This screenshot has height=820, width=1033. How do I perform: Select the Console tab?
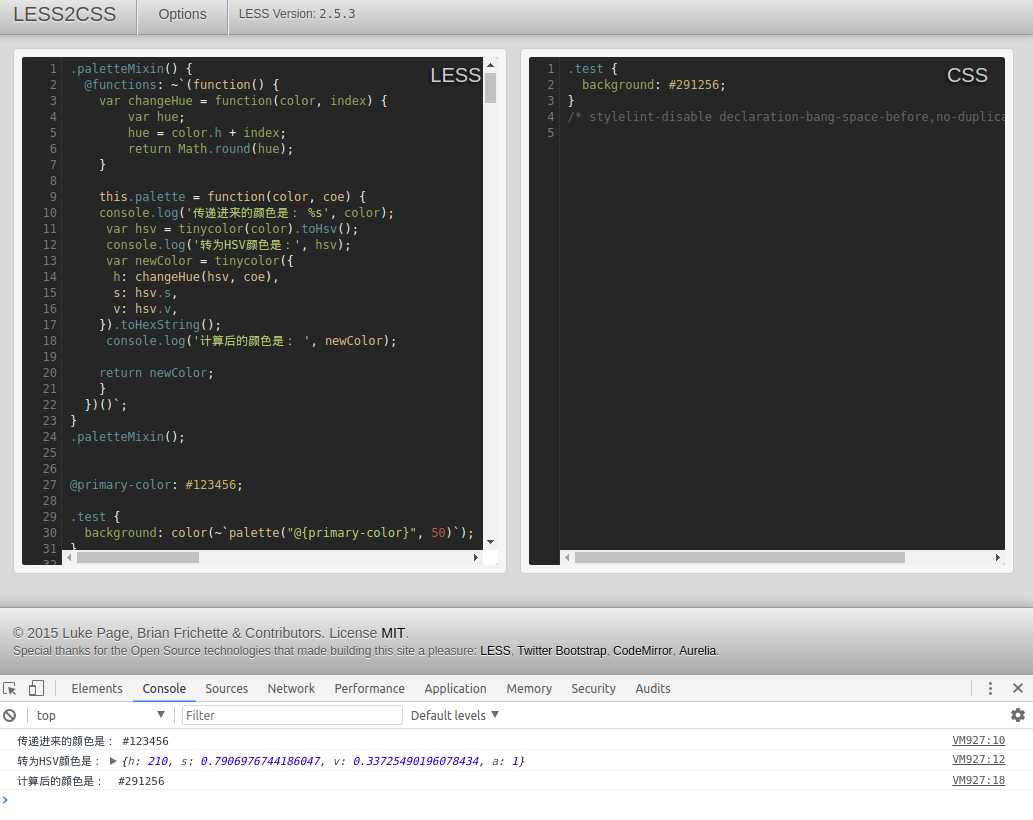click(x=164, y=688)
